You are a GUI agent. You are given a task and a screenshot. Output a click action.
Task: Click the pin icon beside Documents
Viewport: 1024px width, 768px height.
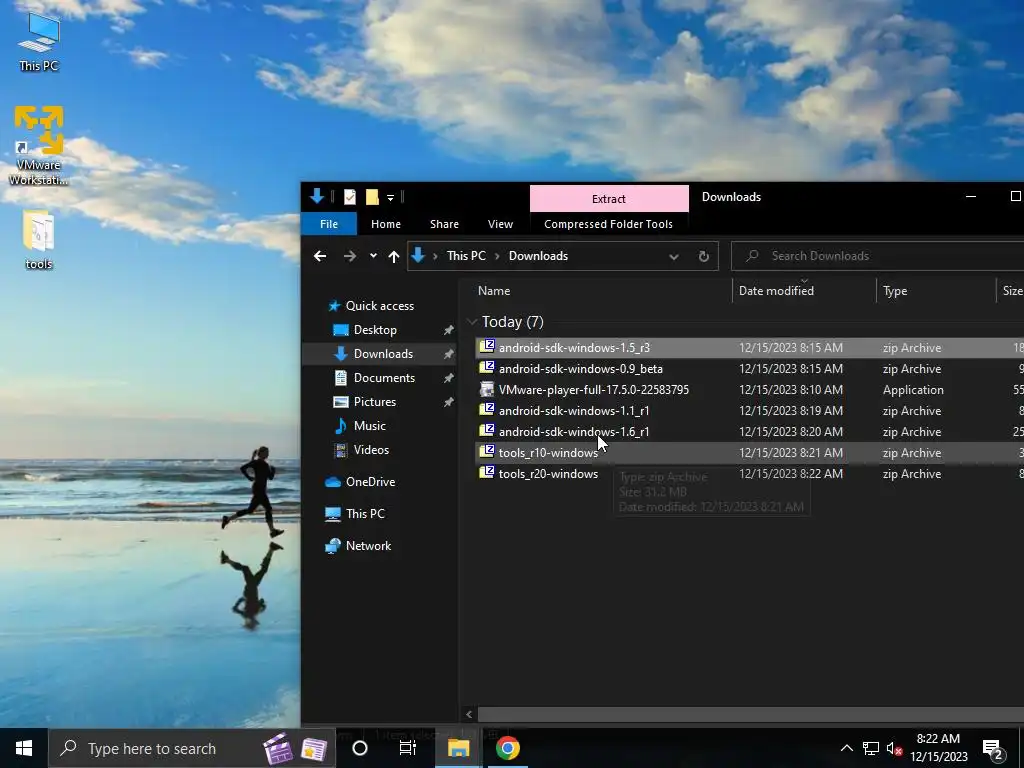click(449, 378)
